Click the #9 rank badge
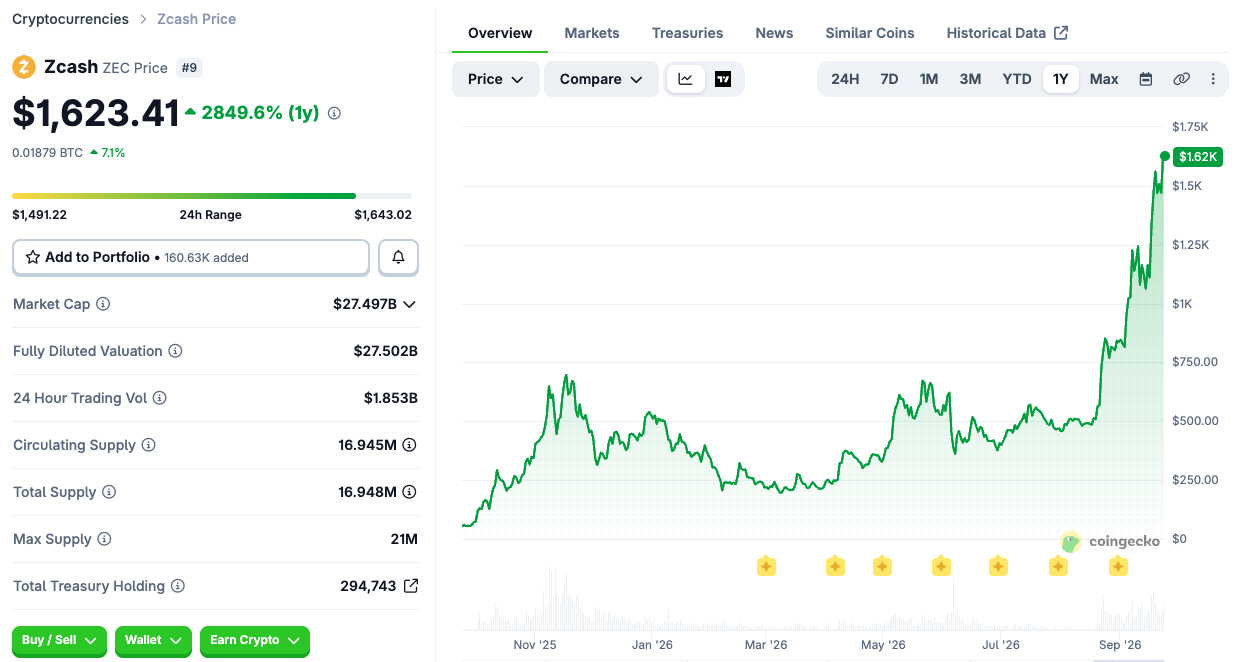The image size is (1241, 662). (x=188, y=67)
